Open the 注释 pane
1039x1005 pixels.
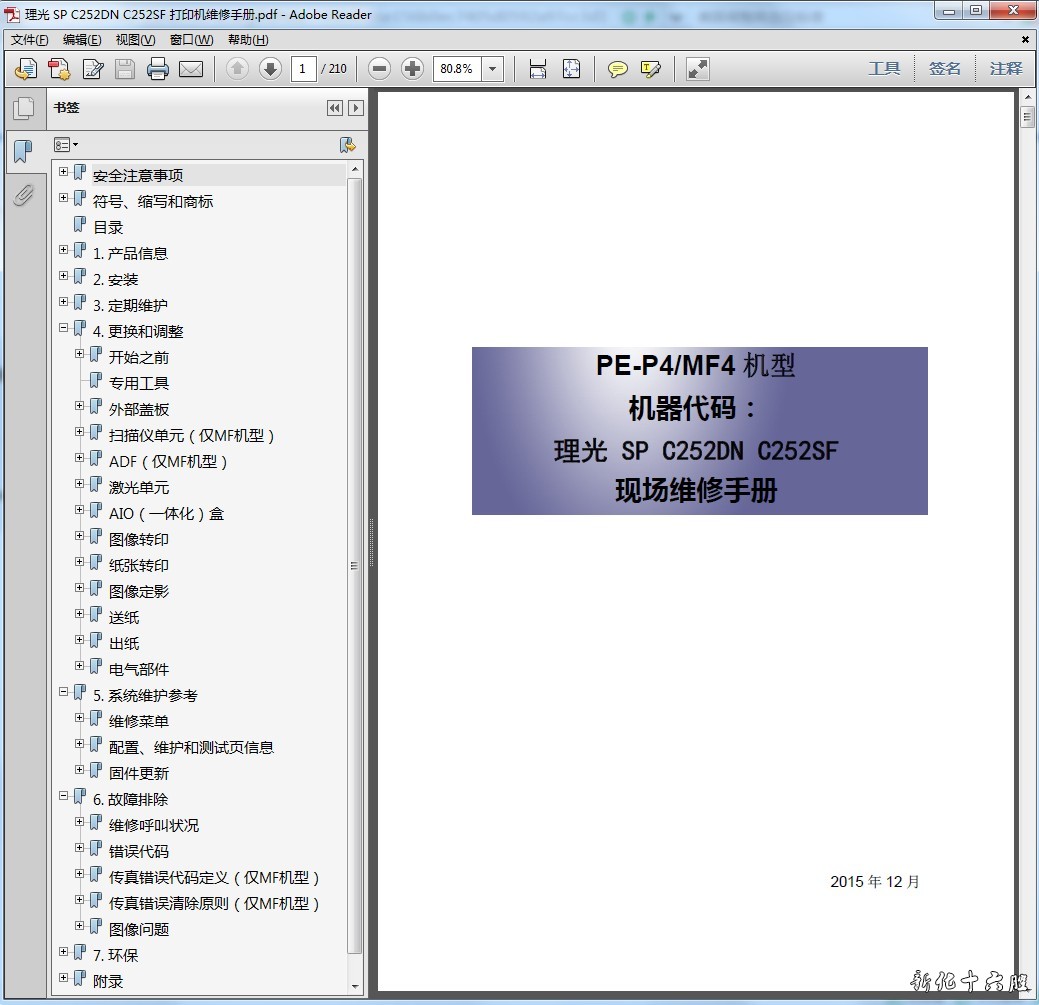pos(1006,69)
